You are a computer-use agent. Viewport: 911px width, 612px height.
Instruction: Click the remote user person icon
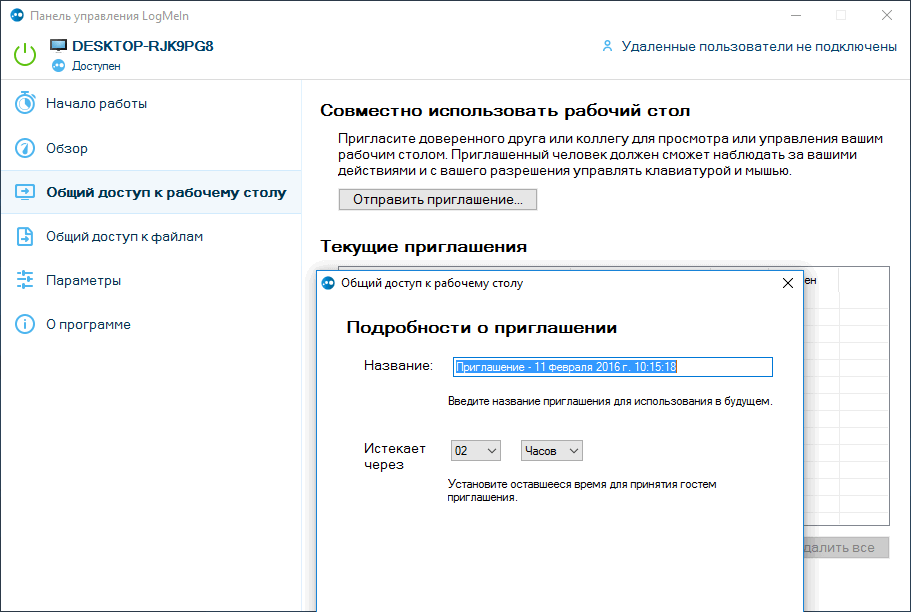pos(607,46)
